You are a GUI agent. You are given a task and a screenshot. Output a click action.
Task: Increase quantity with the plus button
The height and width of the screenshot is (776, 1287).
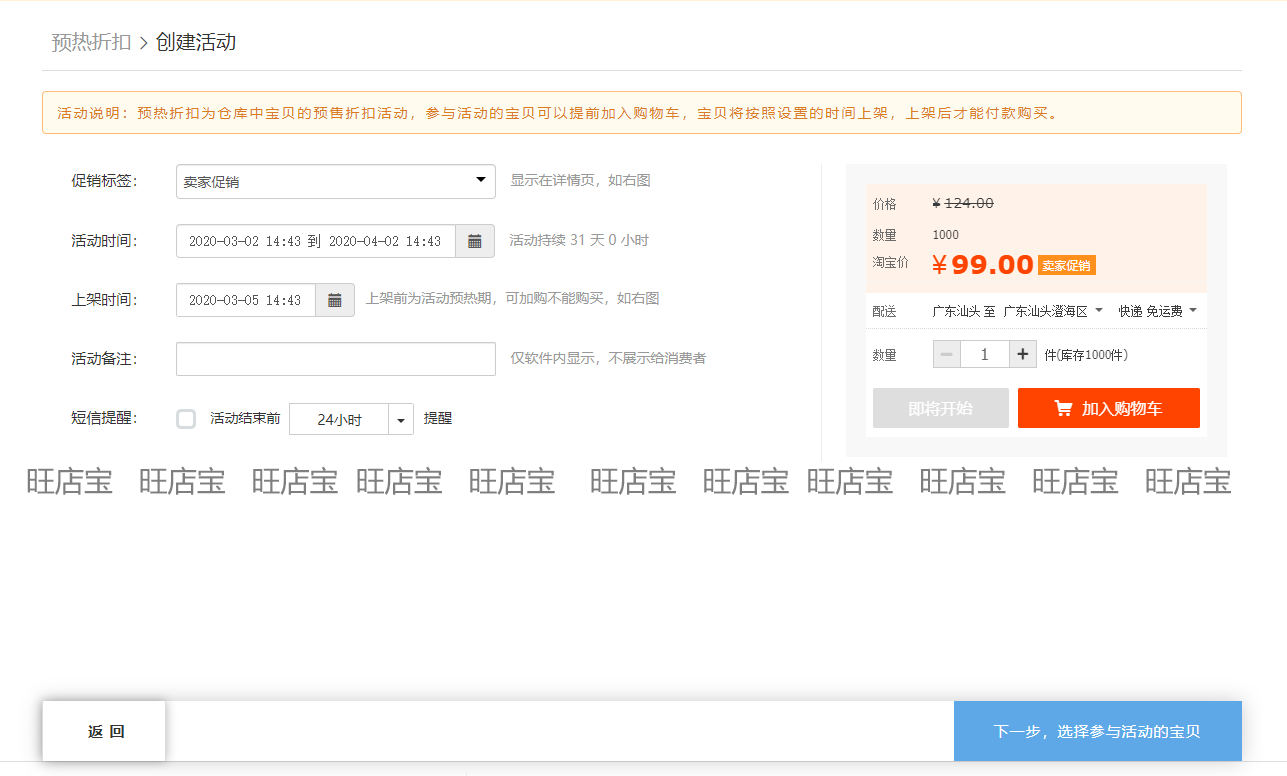click(x=1022, y=354)
